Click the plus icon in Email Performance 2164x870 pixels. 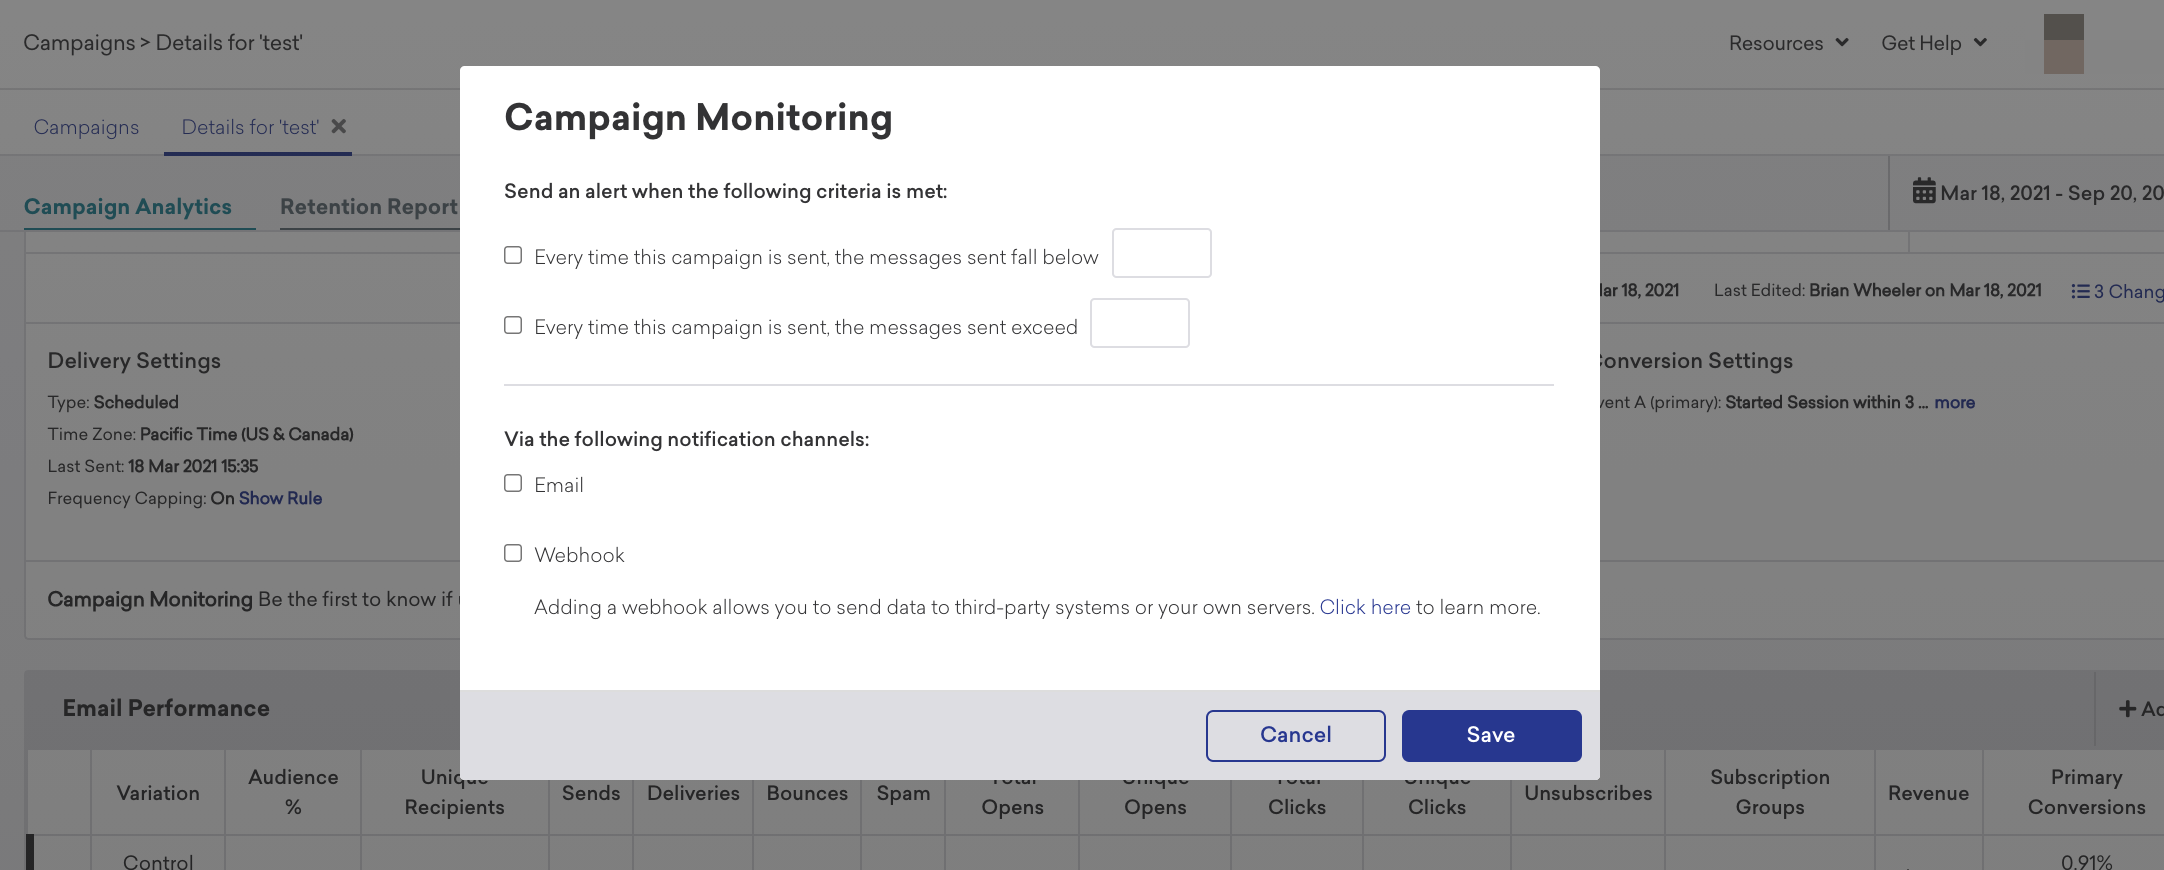[x=2127, y=709]
